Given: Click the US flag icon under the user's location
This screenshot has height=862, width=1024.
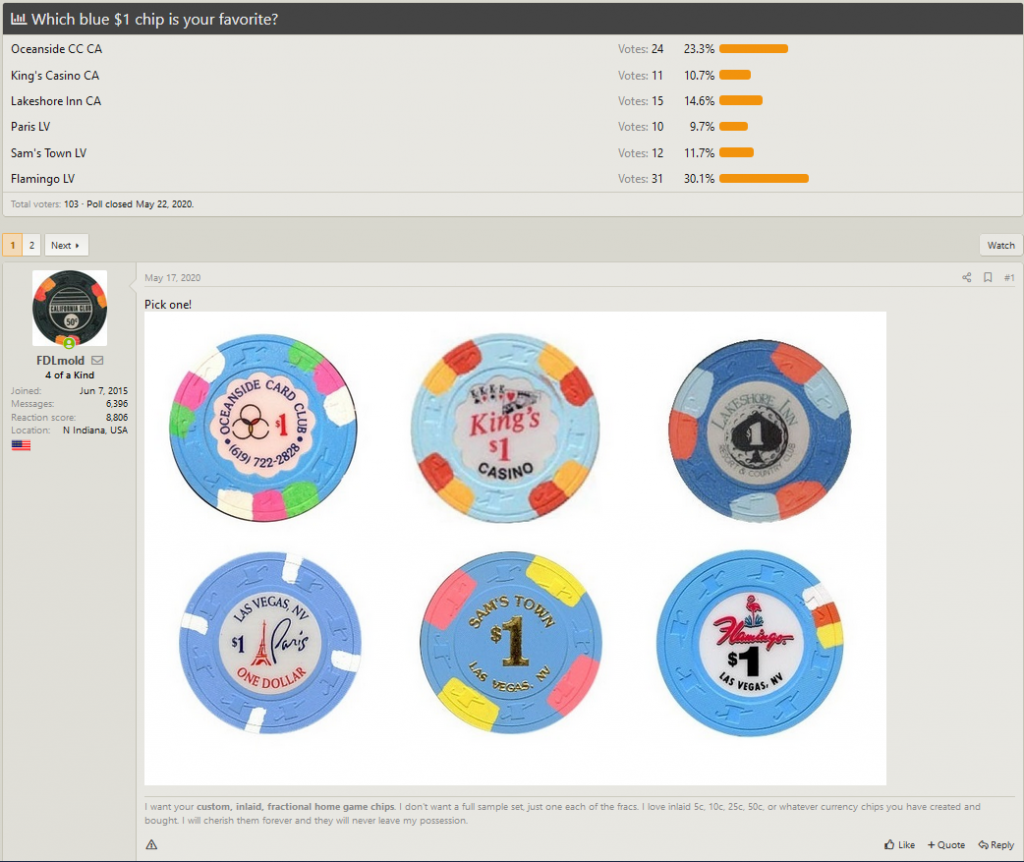Looking at the screenshot, I should (x=21, y=445).
